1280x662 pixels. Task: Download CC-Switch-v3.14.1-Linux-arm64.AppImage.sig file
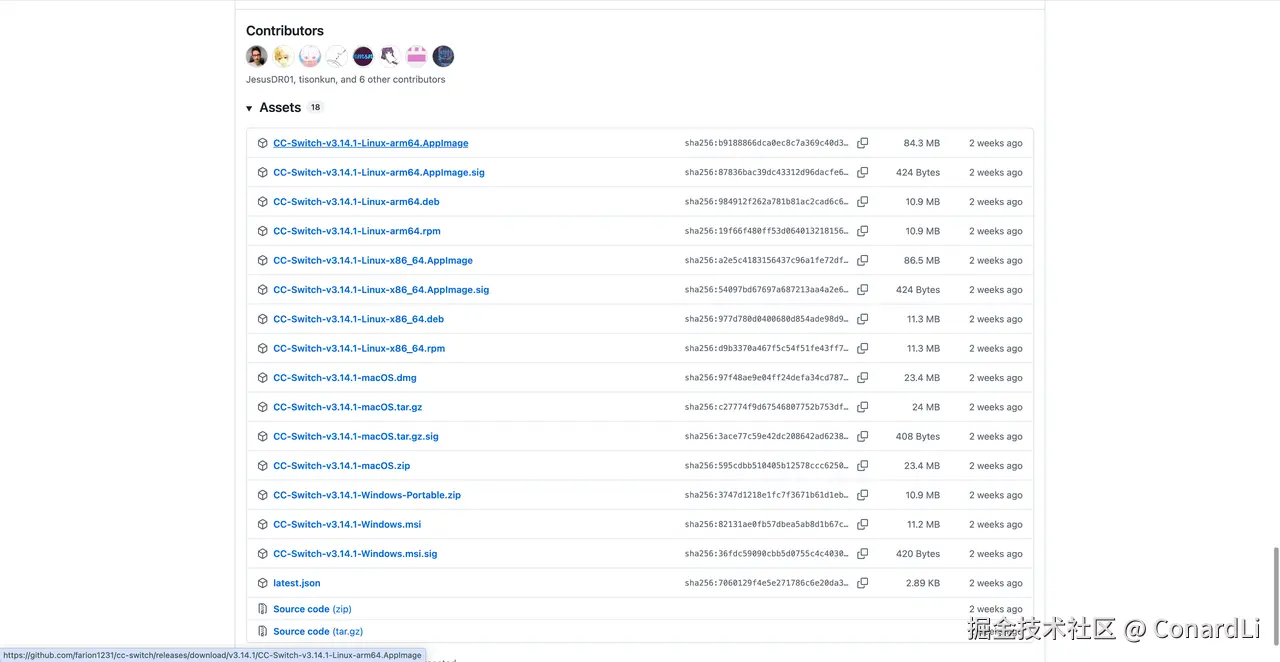click(378, 172)
